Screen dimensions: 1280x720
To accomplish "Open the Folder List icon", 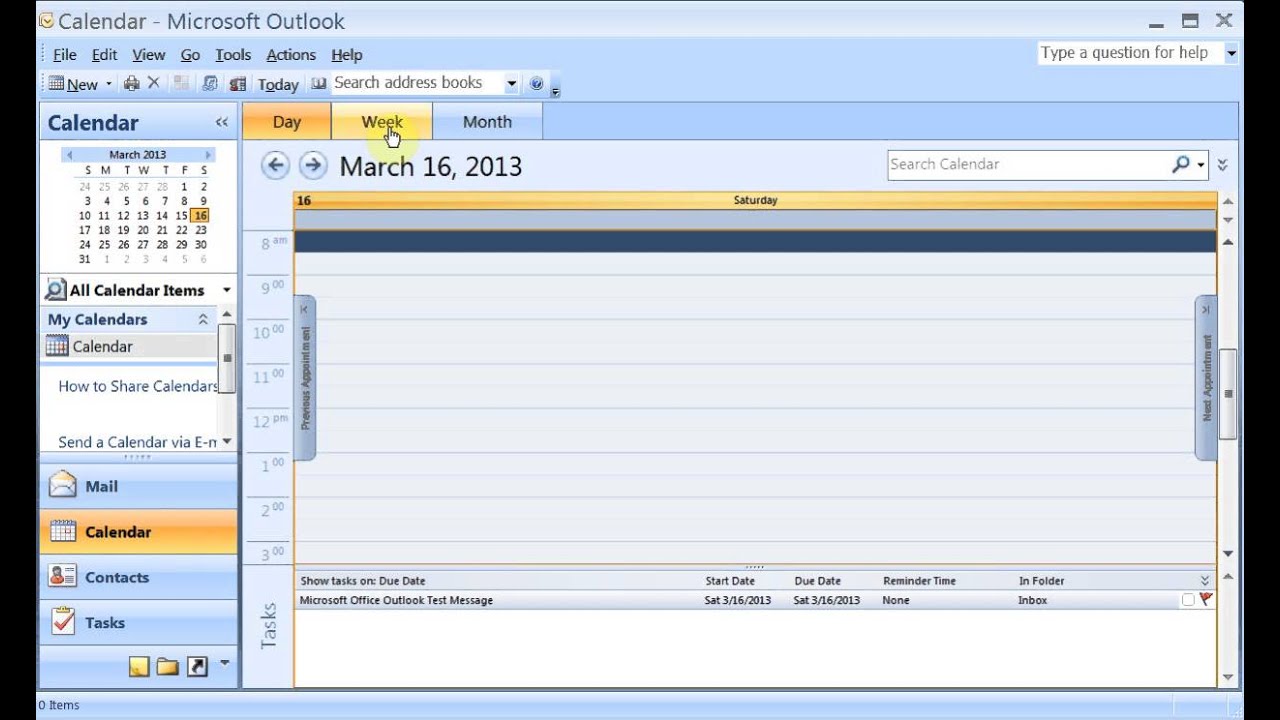I will pyautogui.click(x=168, y=666).
